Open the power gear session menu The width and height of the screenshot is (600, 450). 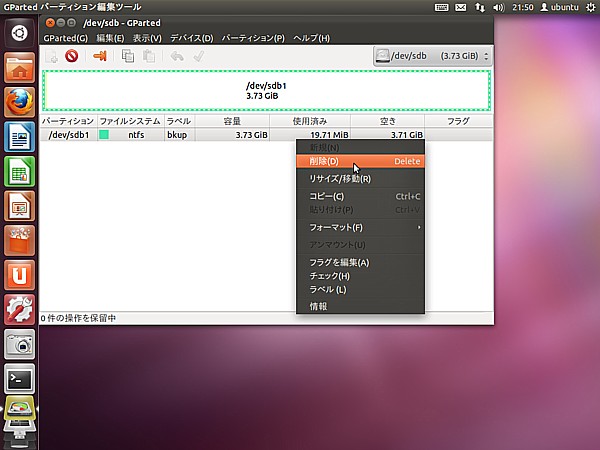591,7
